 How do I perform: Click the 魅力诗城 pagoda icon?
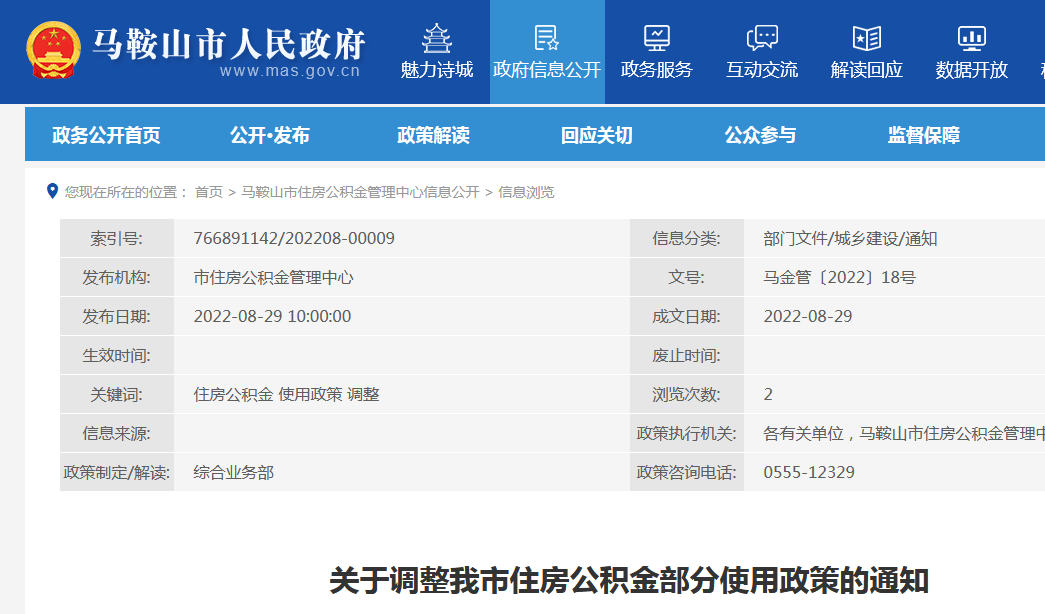(436, 38)
